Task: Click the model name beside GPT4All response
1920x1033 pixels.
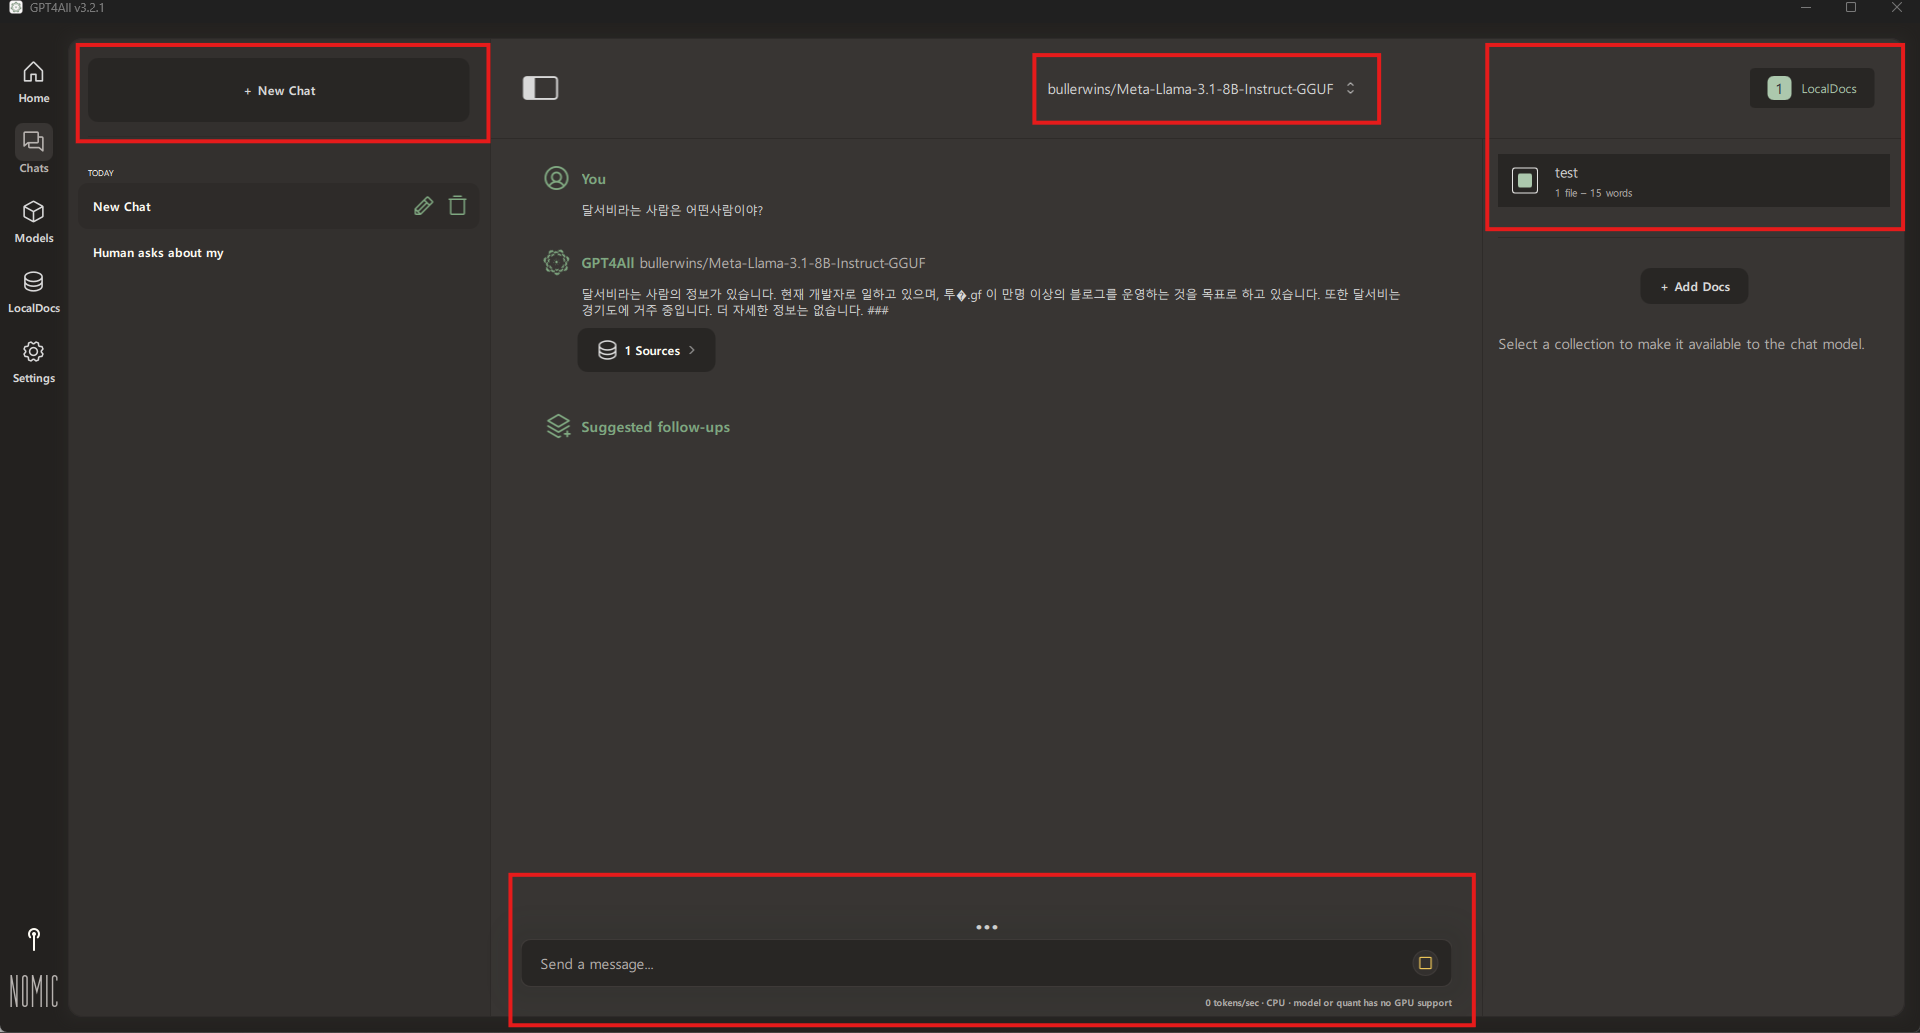Action: [782, 263]
